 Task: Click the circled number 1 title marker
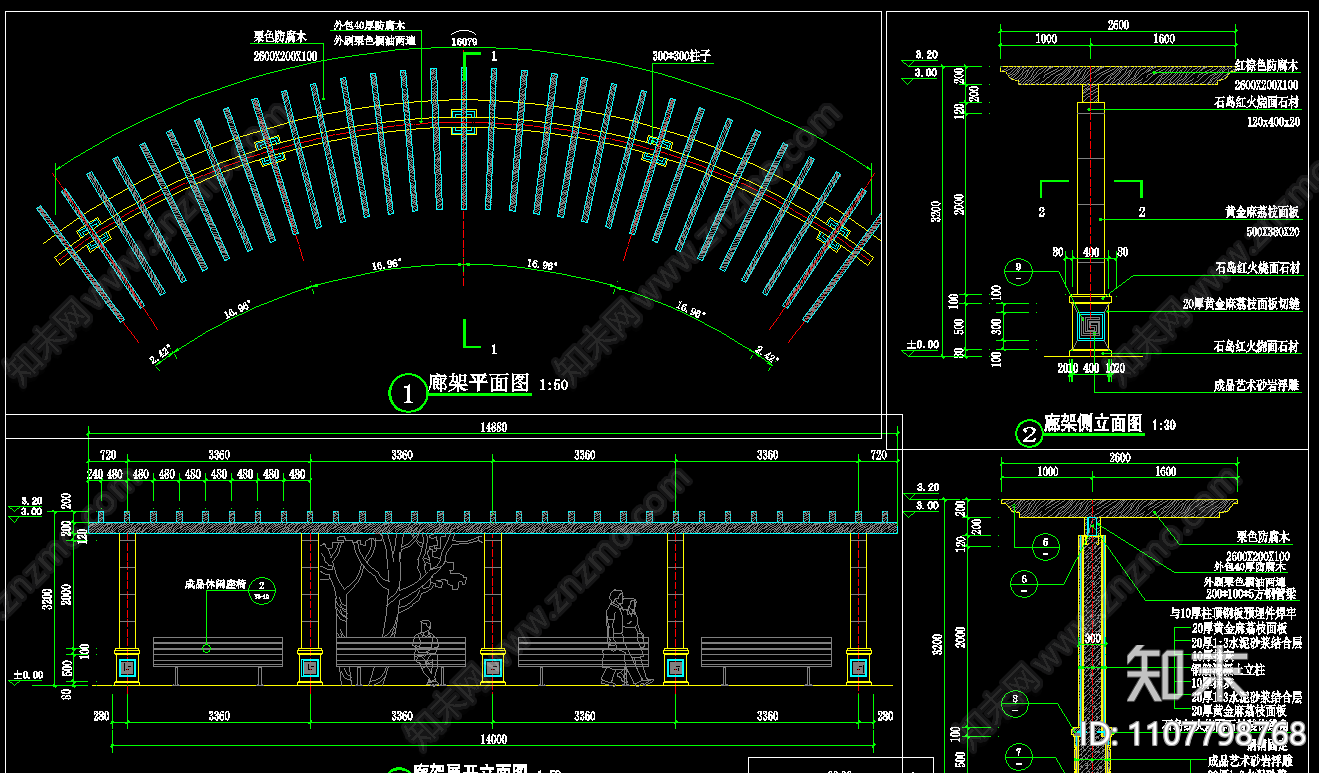pyautogui.click(x=408, y=393)
